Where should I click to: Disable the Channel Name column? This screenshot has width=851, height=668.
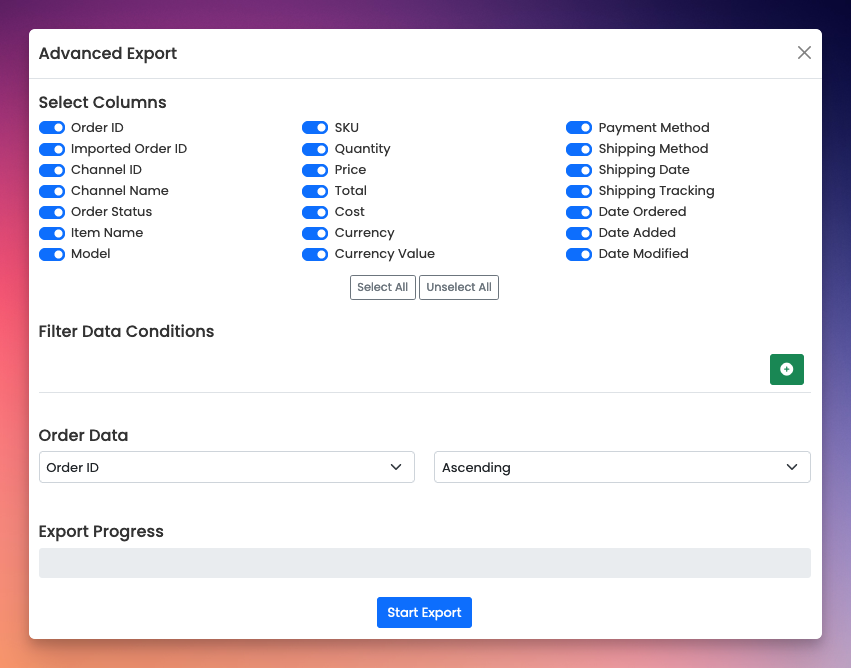point(52,191)
